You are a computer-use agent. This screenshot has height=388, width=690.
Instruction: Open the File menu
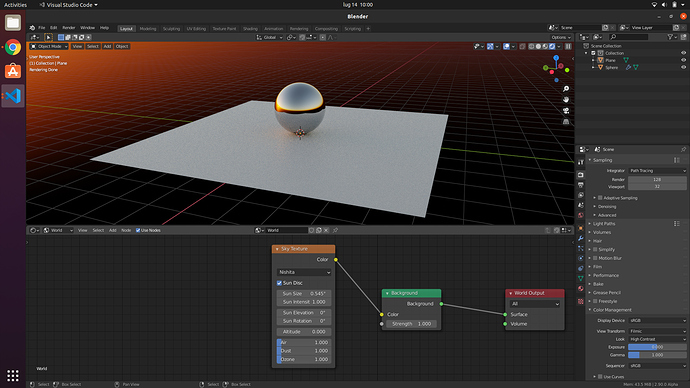pyautogui.click(x=41, y=28)
